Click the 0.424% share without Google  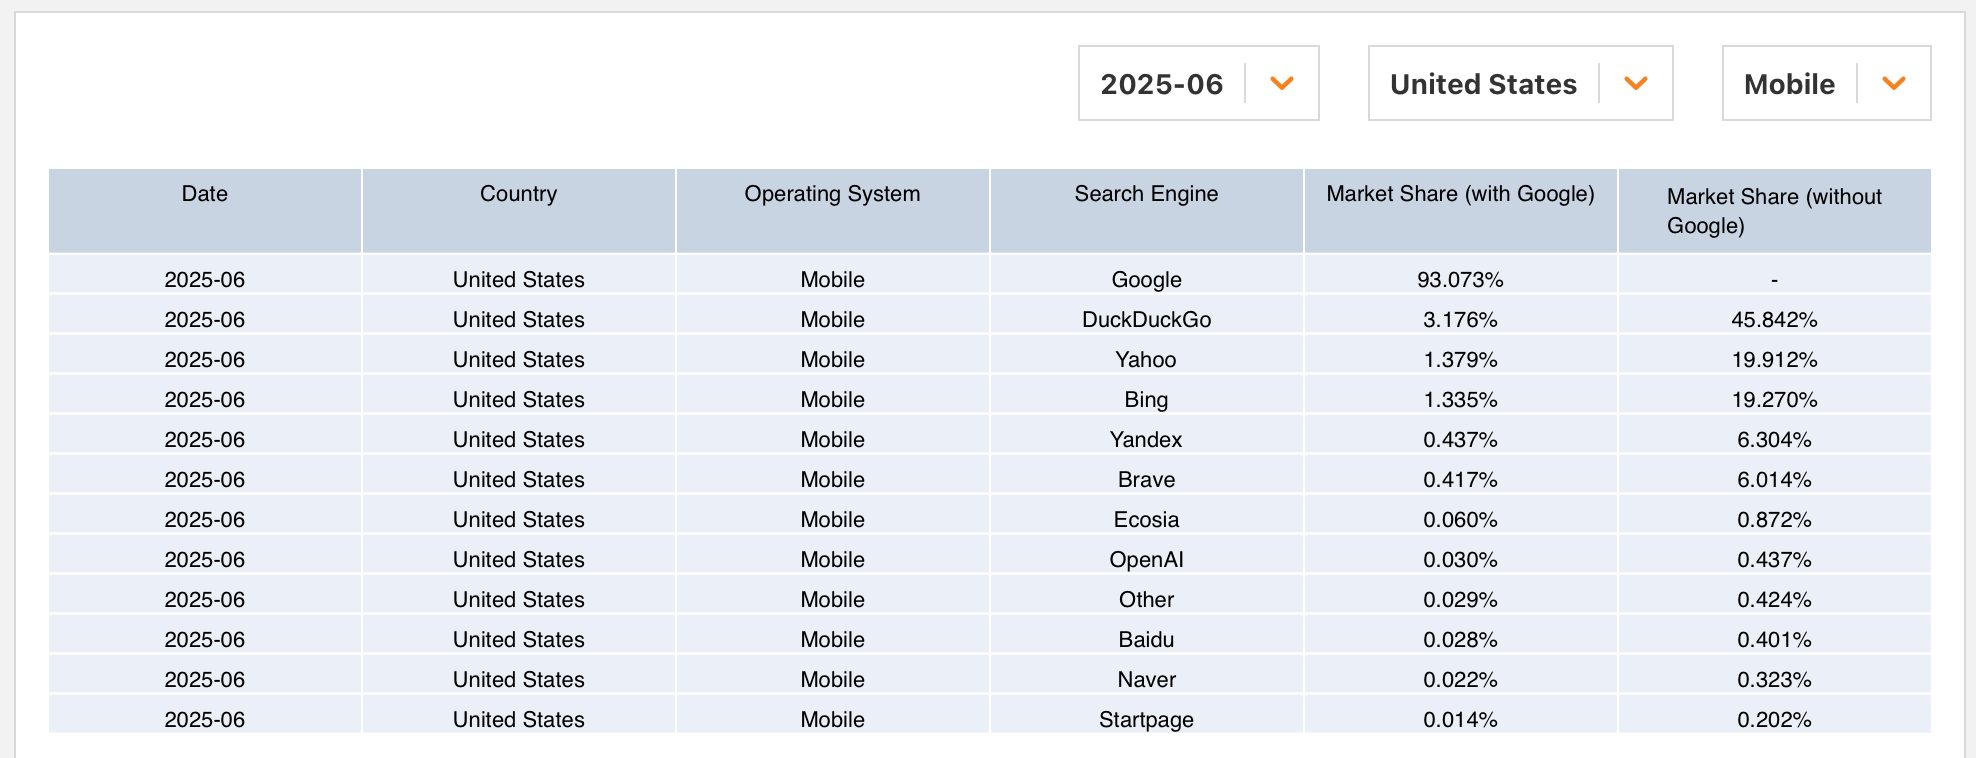tap(1774, 600)
